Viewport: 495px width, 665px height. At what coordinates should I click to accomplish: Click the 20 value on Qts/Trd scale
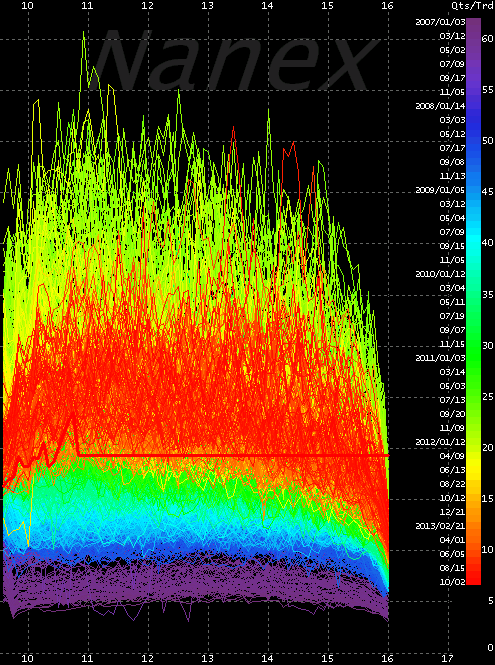point(488,447)
